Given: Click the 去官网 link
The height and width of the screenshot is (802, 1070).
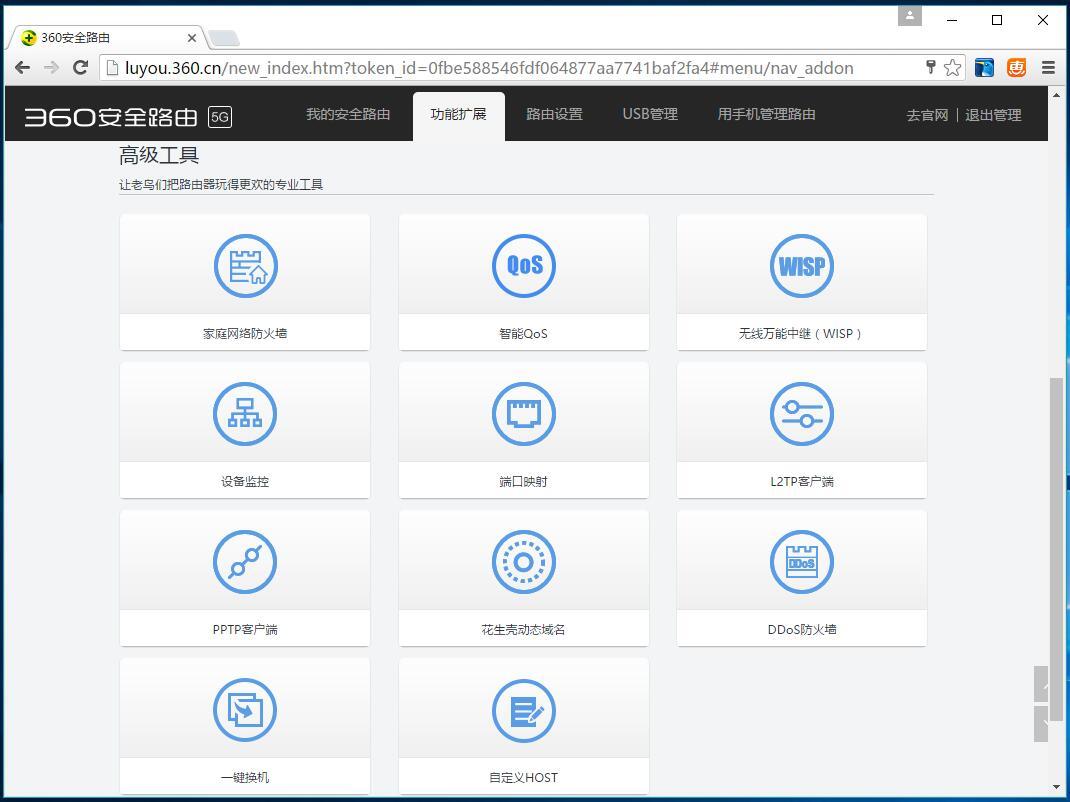Looking at the screenshot, I should click(x=926, y=114).
